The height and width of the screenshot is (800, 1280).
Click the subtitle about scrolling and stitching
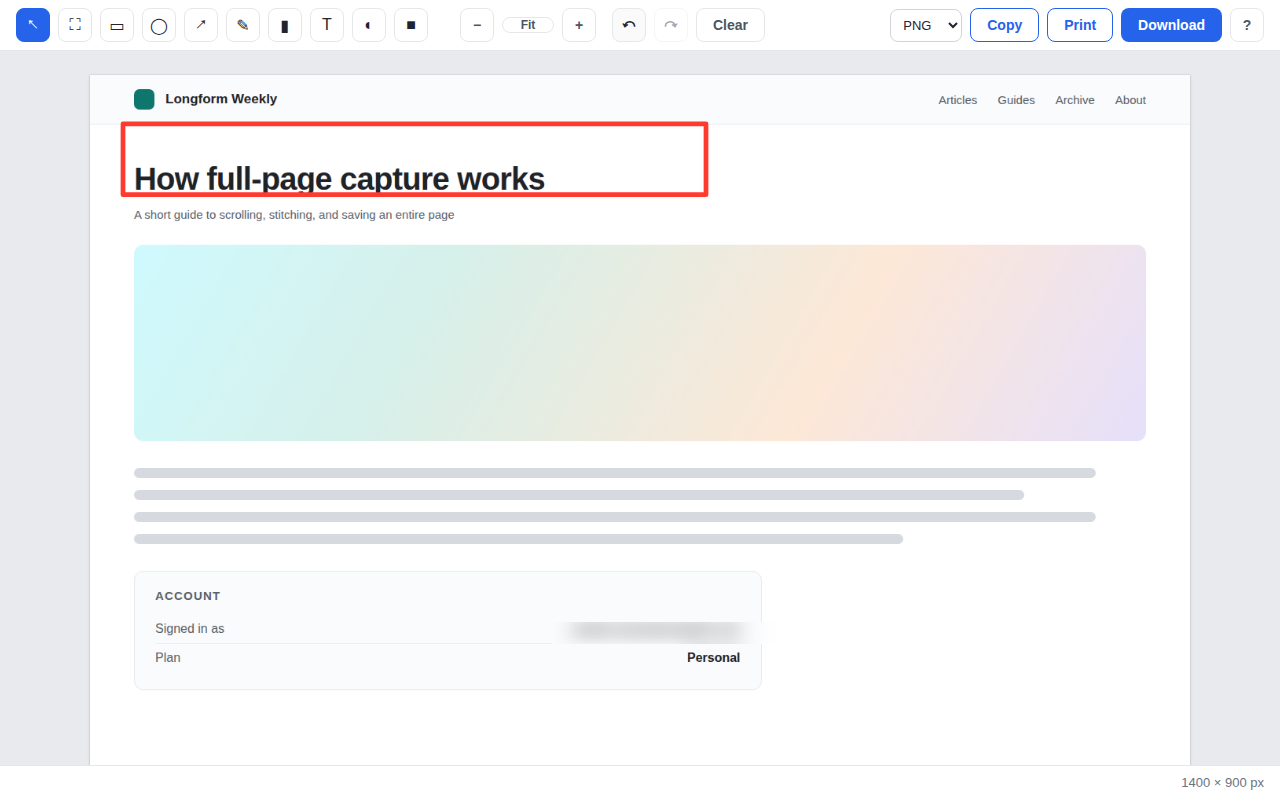coord(294,214)
